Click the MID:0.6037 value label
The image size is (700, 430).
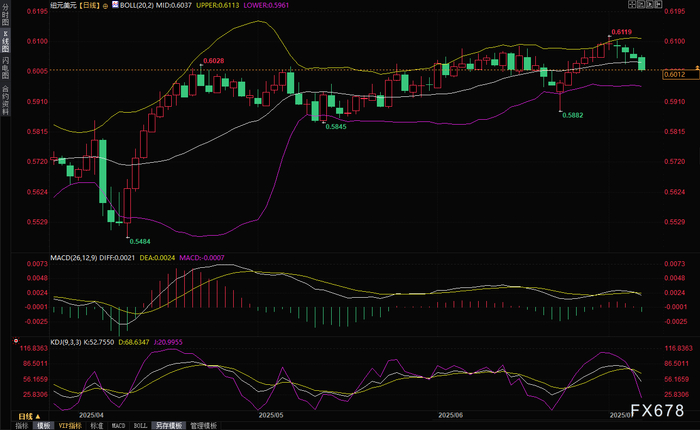click(x=174, y=5)
